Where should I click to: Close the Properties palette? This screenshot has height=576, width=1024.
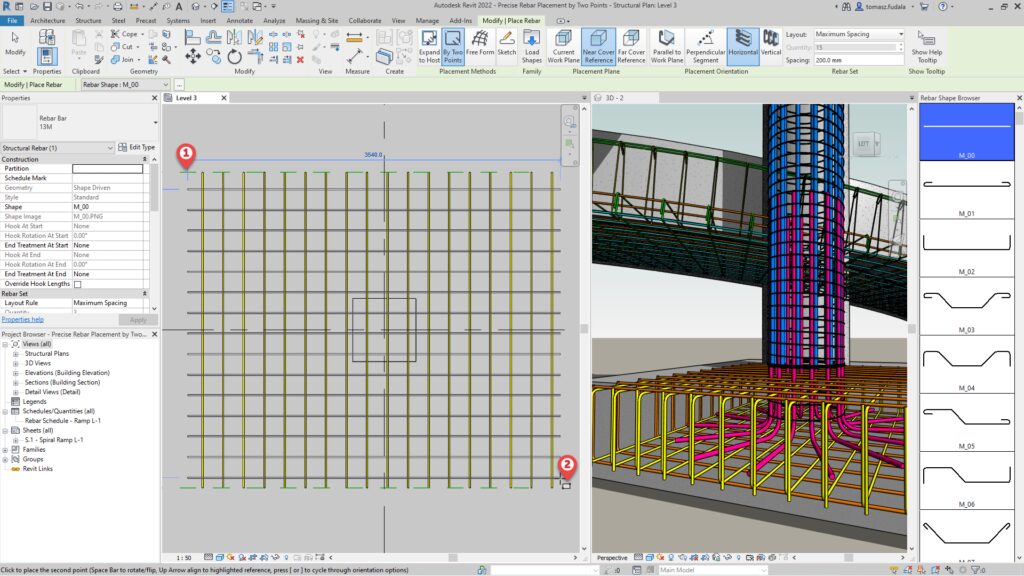155,98
